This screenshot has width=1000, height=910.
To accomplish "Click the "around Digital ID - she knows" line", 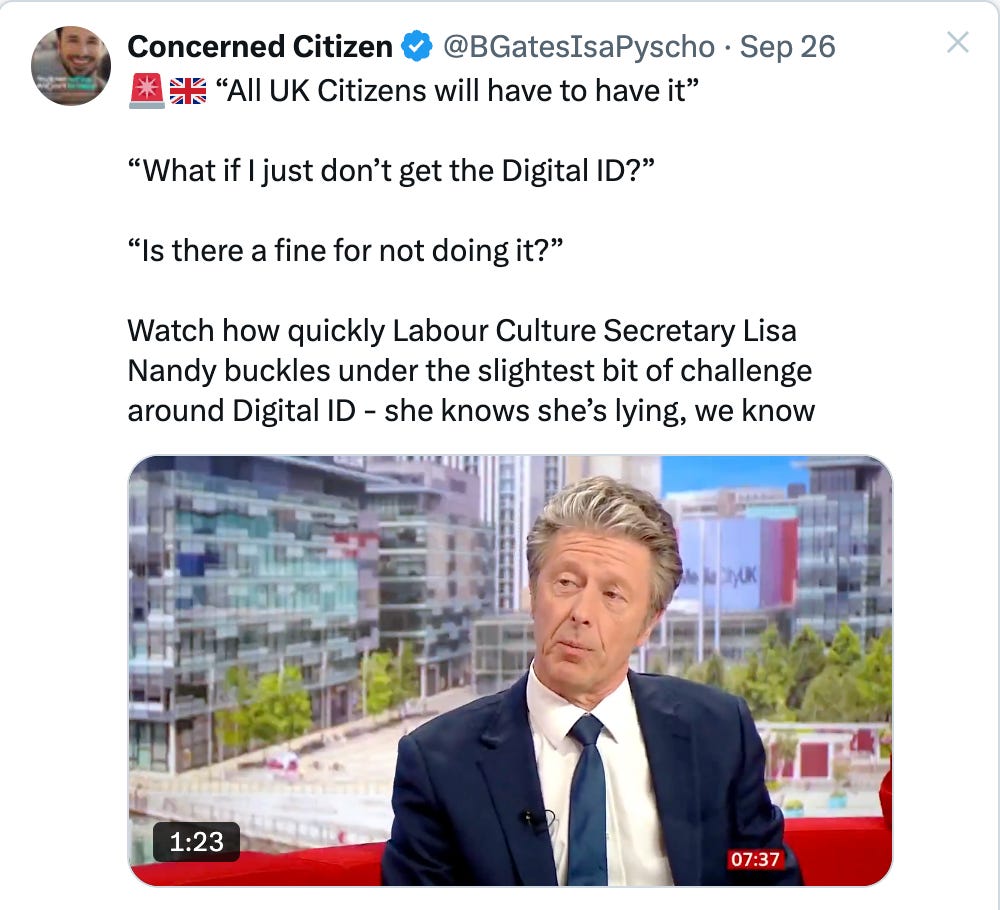I will click(x=471, y=411).
